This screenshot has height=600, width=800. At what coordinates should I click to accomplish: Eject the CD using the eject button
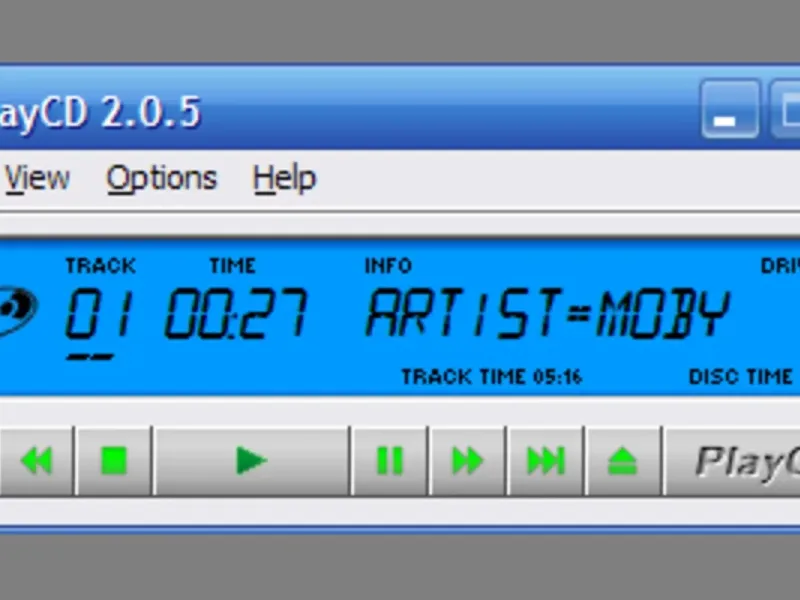pyautogui.click(x=623, y=461)
